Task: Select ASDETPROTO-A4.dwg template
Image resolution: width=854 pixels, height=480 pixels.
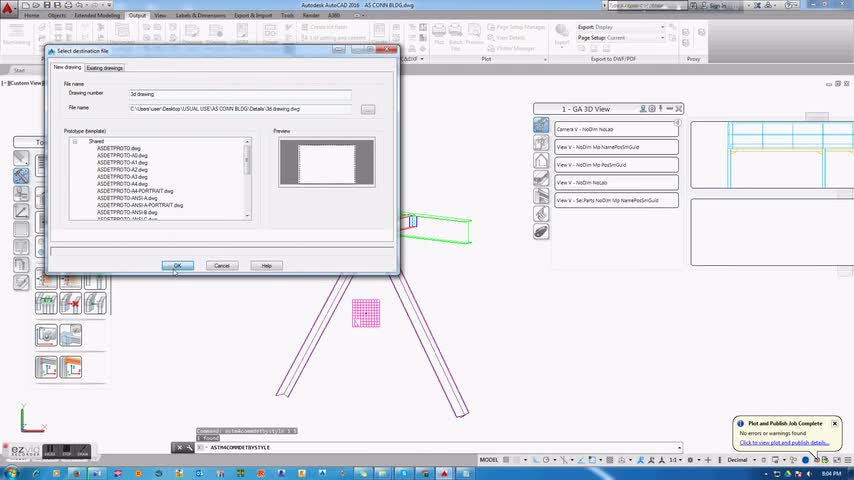Action: (x=122, y=184)
